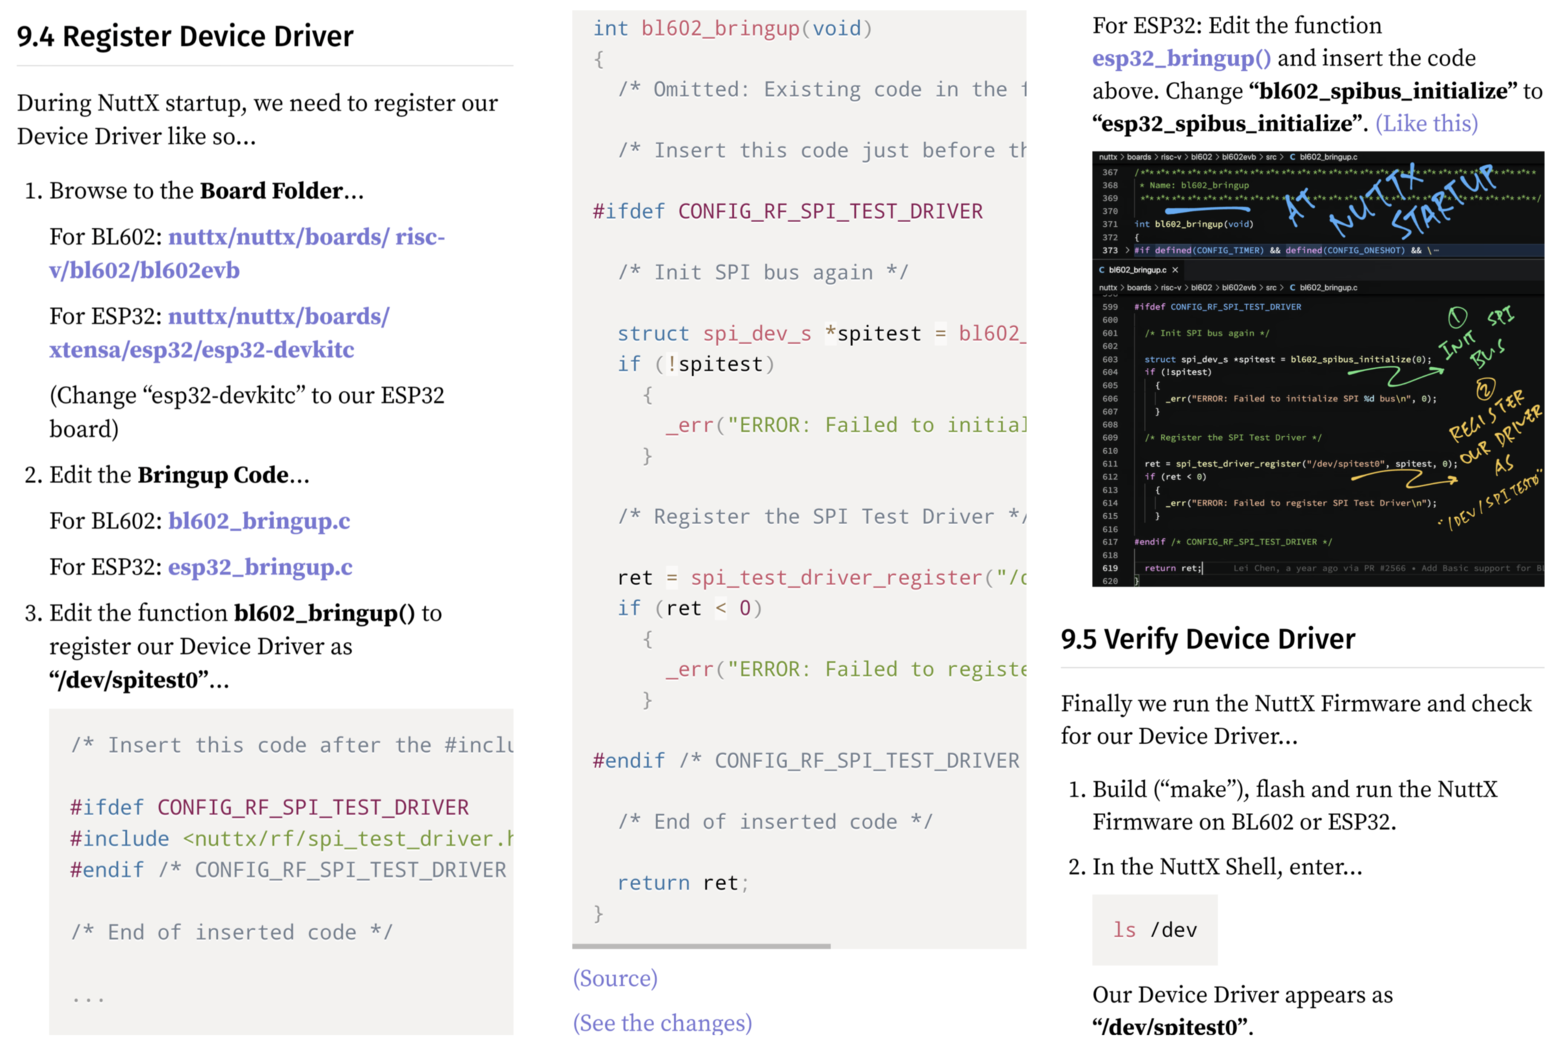Open the esp32_bringup.c Bringup Code link

tap(260, 567)
